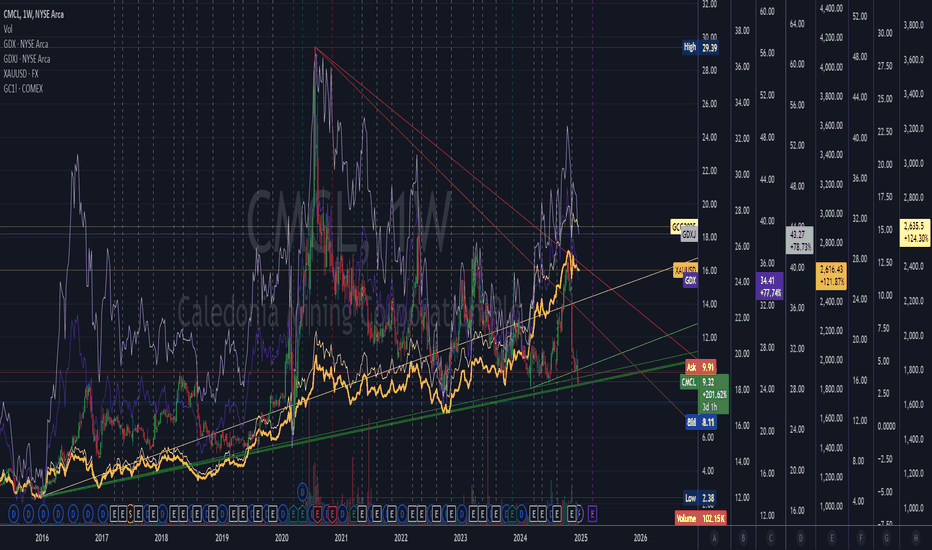Open the purple upcoming earnings E marker

point(592,514)
